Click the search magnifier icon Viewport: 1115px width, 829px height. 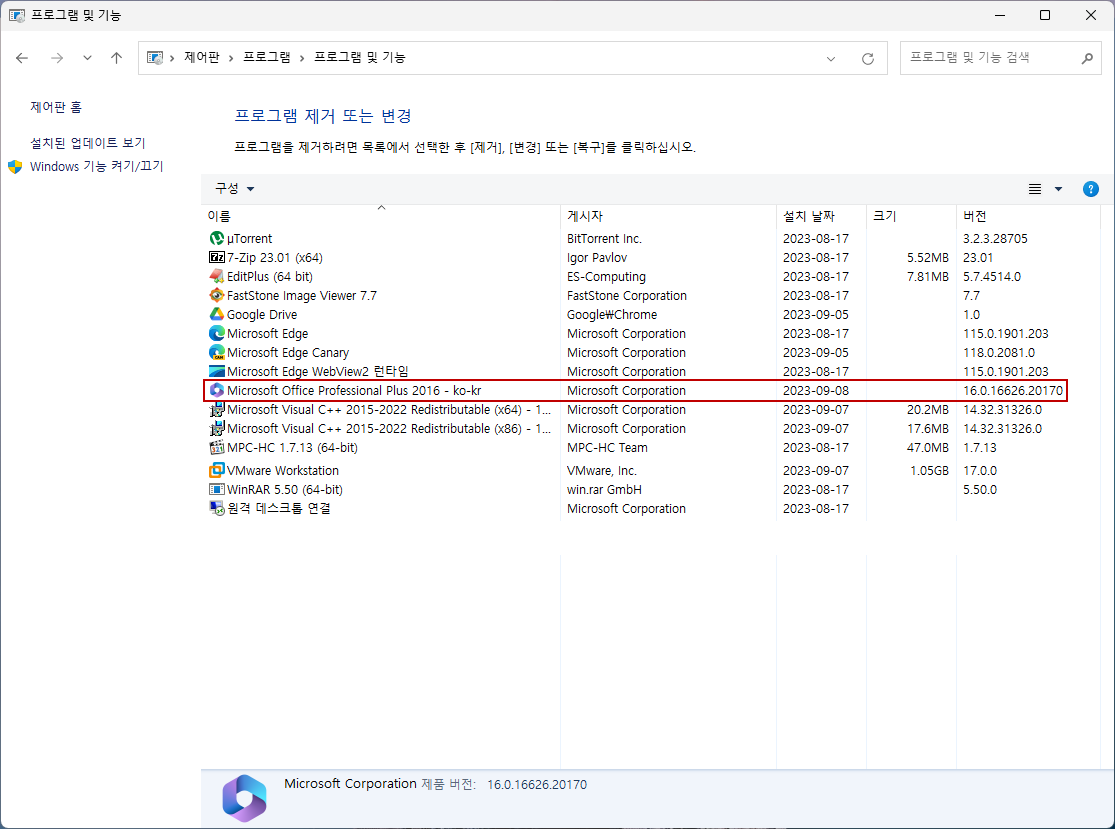point(1087,58)
